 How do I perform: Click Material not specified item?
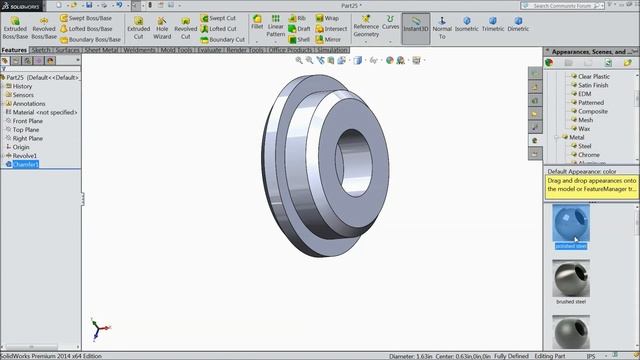click(x=41, y=112)
